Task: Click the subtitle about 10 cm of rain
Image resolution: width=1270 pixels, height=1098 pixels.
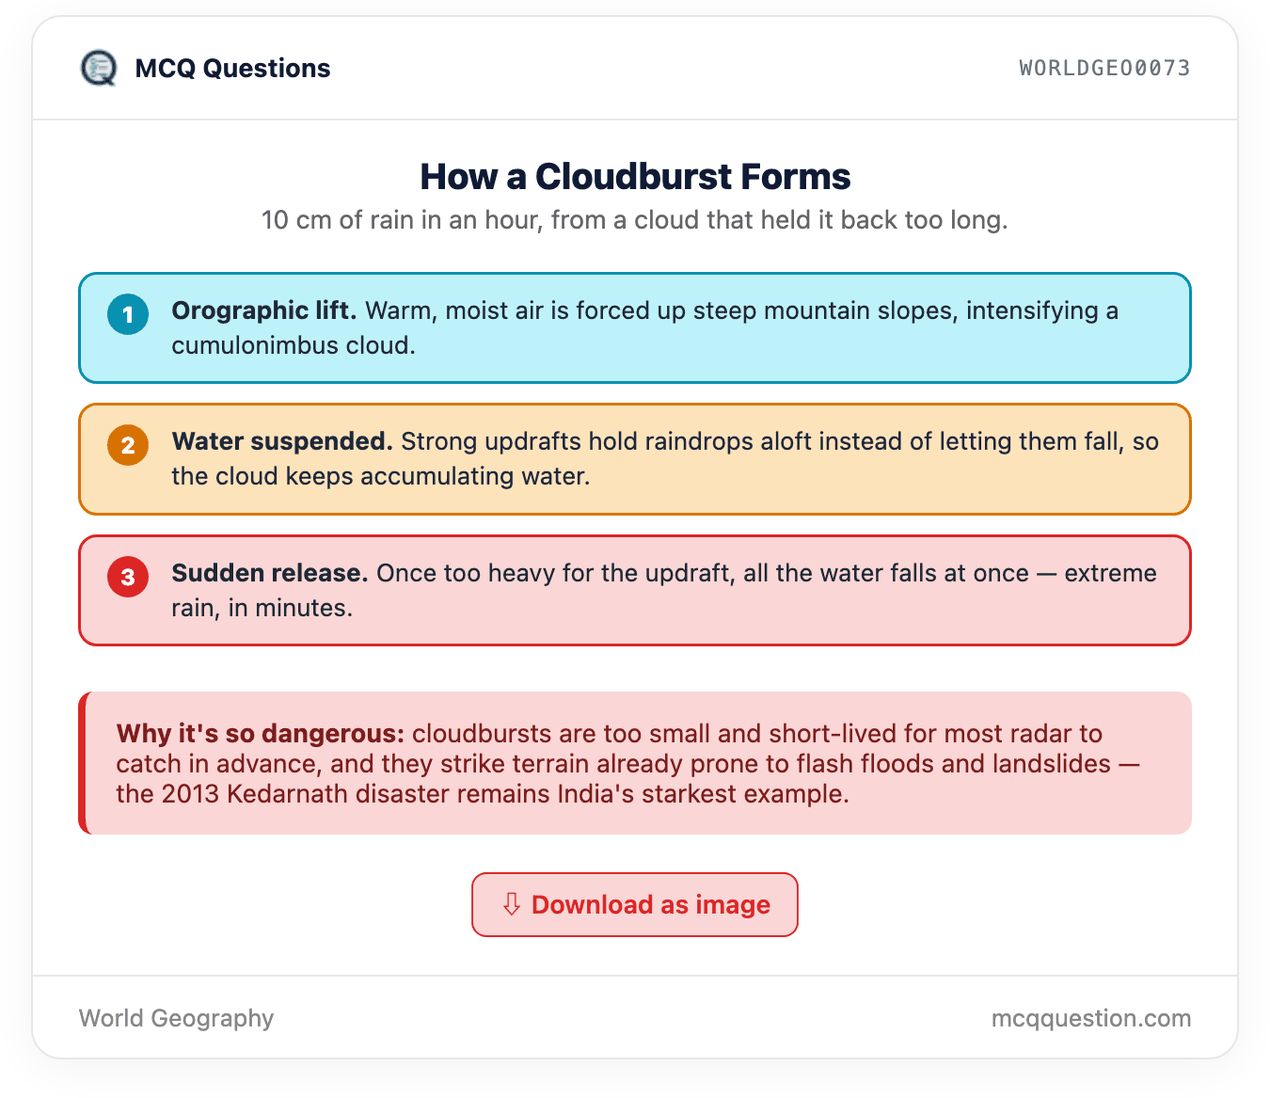Action: tap(635, 220)
